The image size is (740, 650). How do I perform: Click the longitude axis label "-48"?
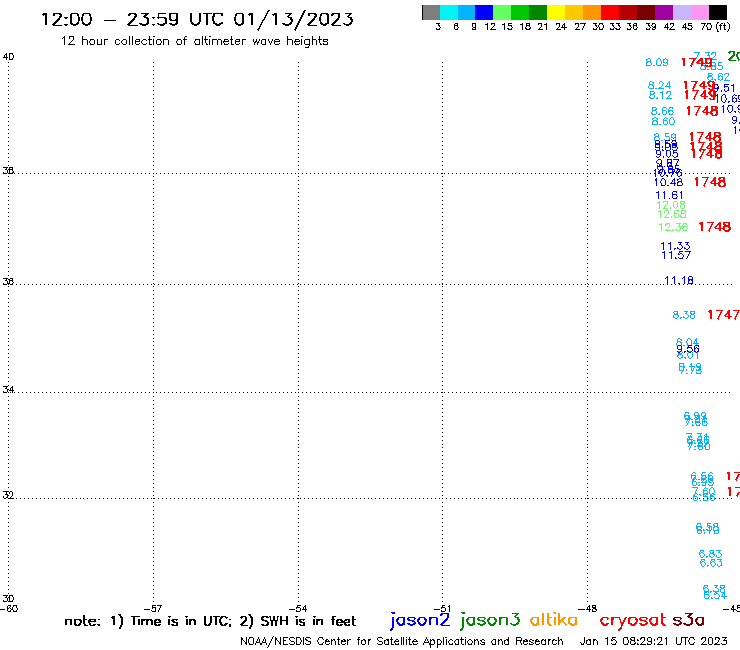point(587,609)
